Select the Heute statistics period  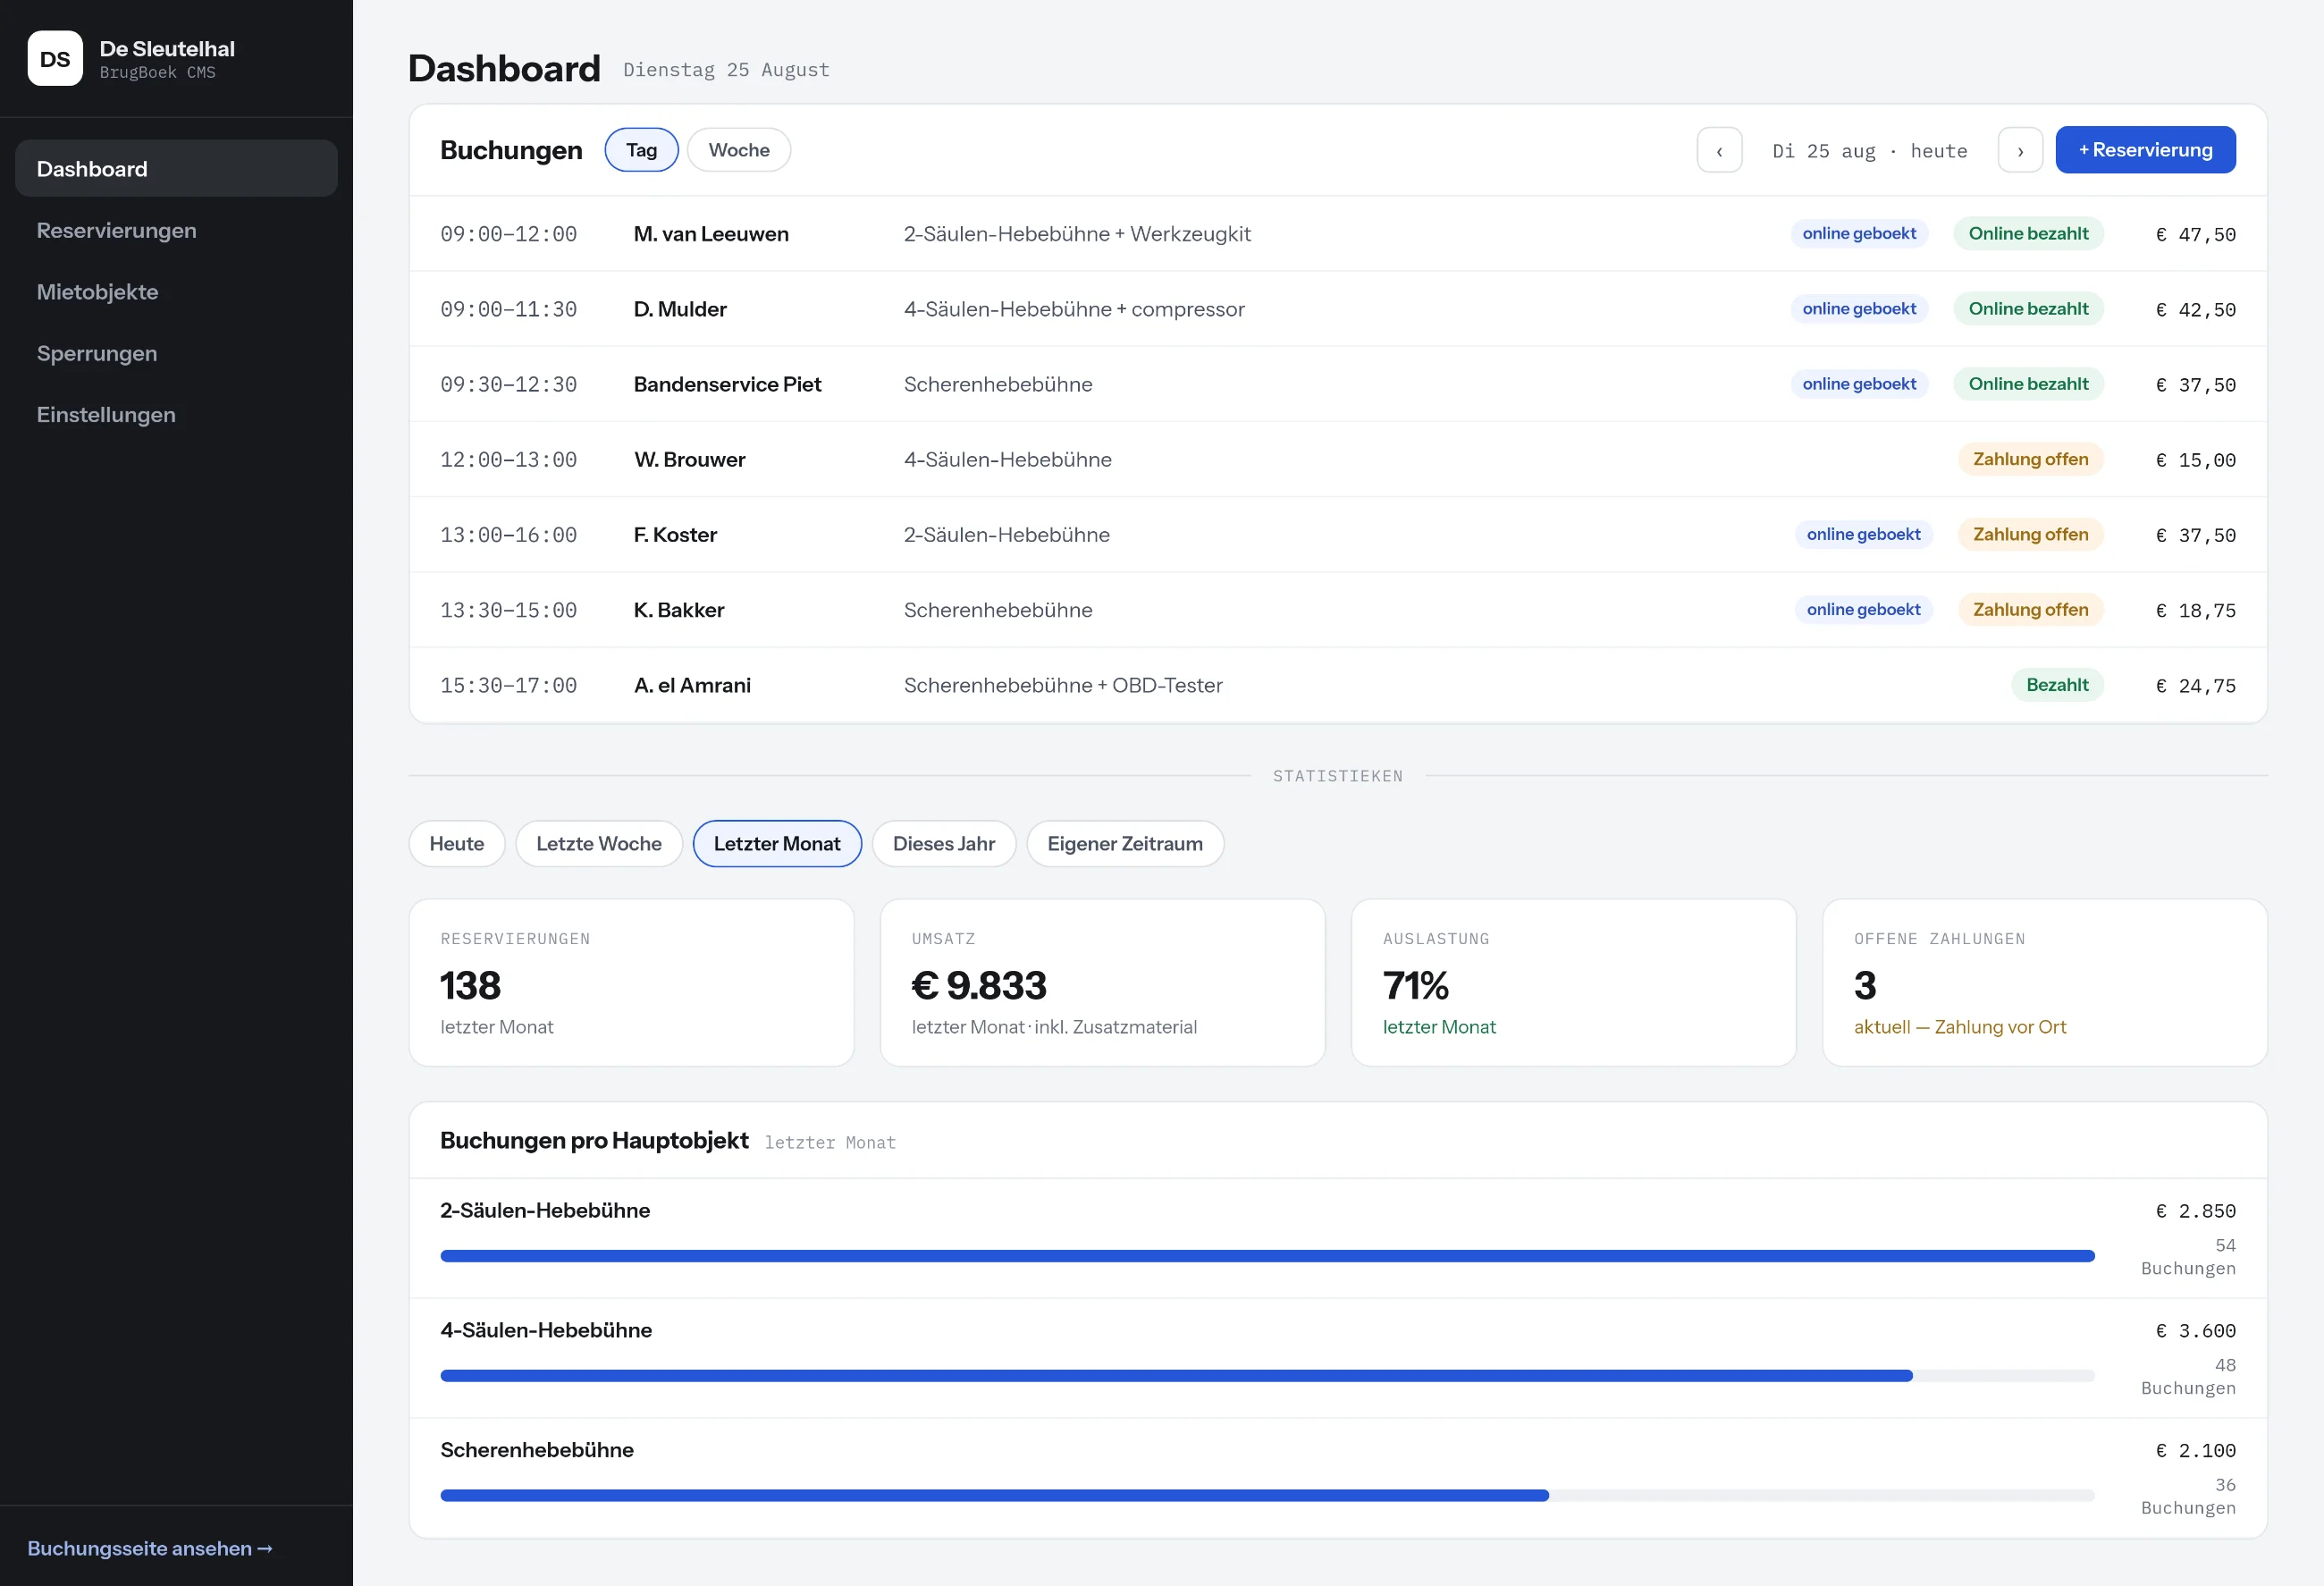457,843
